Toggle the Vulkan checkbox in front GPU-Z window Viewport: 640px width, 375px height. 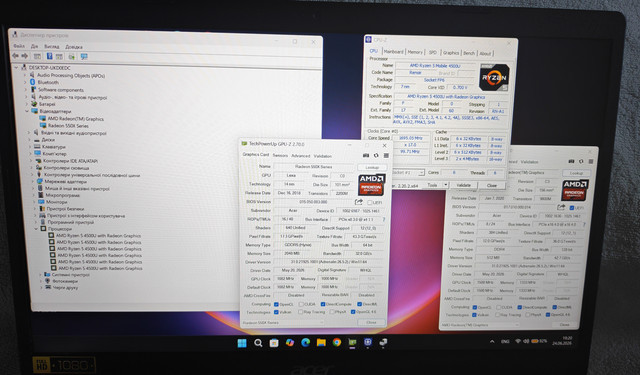tap(276, 312)
